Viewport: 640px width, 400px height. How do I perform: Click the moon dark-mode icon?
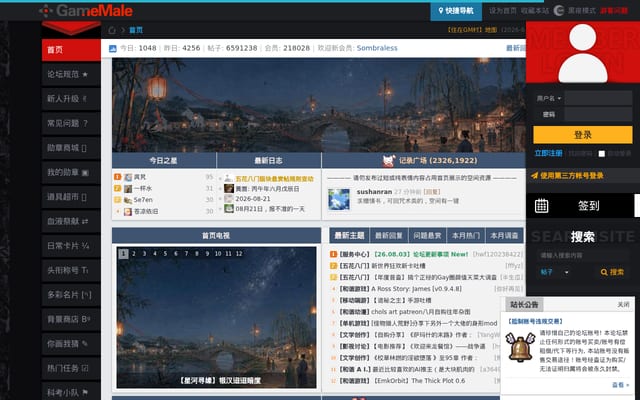coord(559,11)
